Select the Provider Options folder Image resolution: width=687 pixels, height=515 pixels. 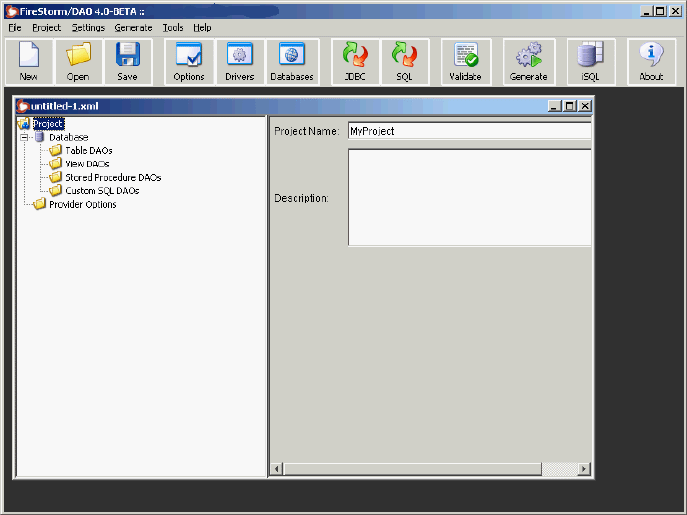pyautogui.click(x=83, y=204)
